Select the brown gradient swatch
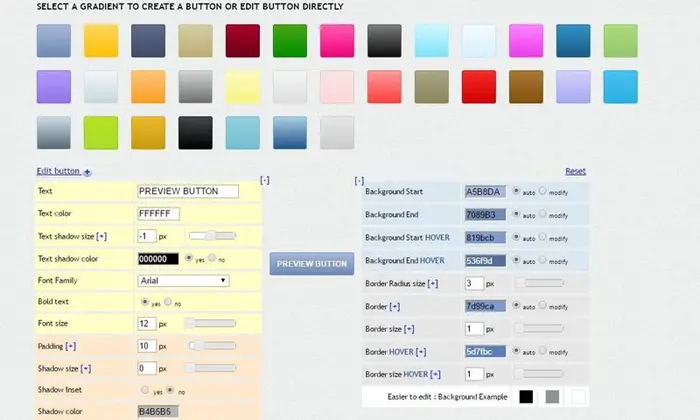 click(526, 87)
